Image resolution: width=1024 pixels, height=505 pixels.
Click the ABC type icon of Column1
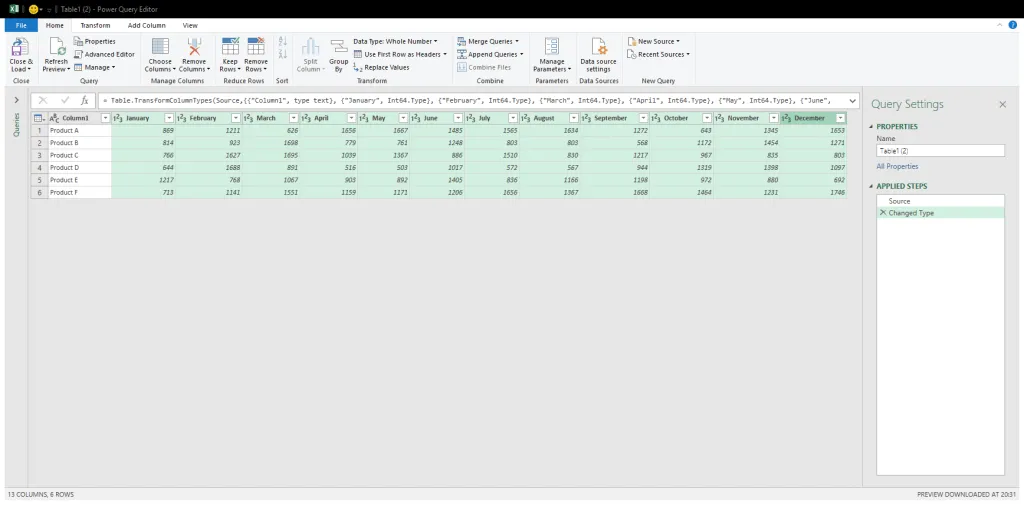coord(55,118)
